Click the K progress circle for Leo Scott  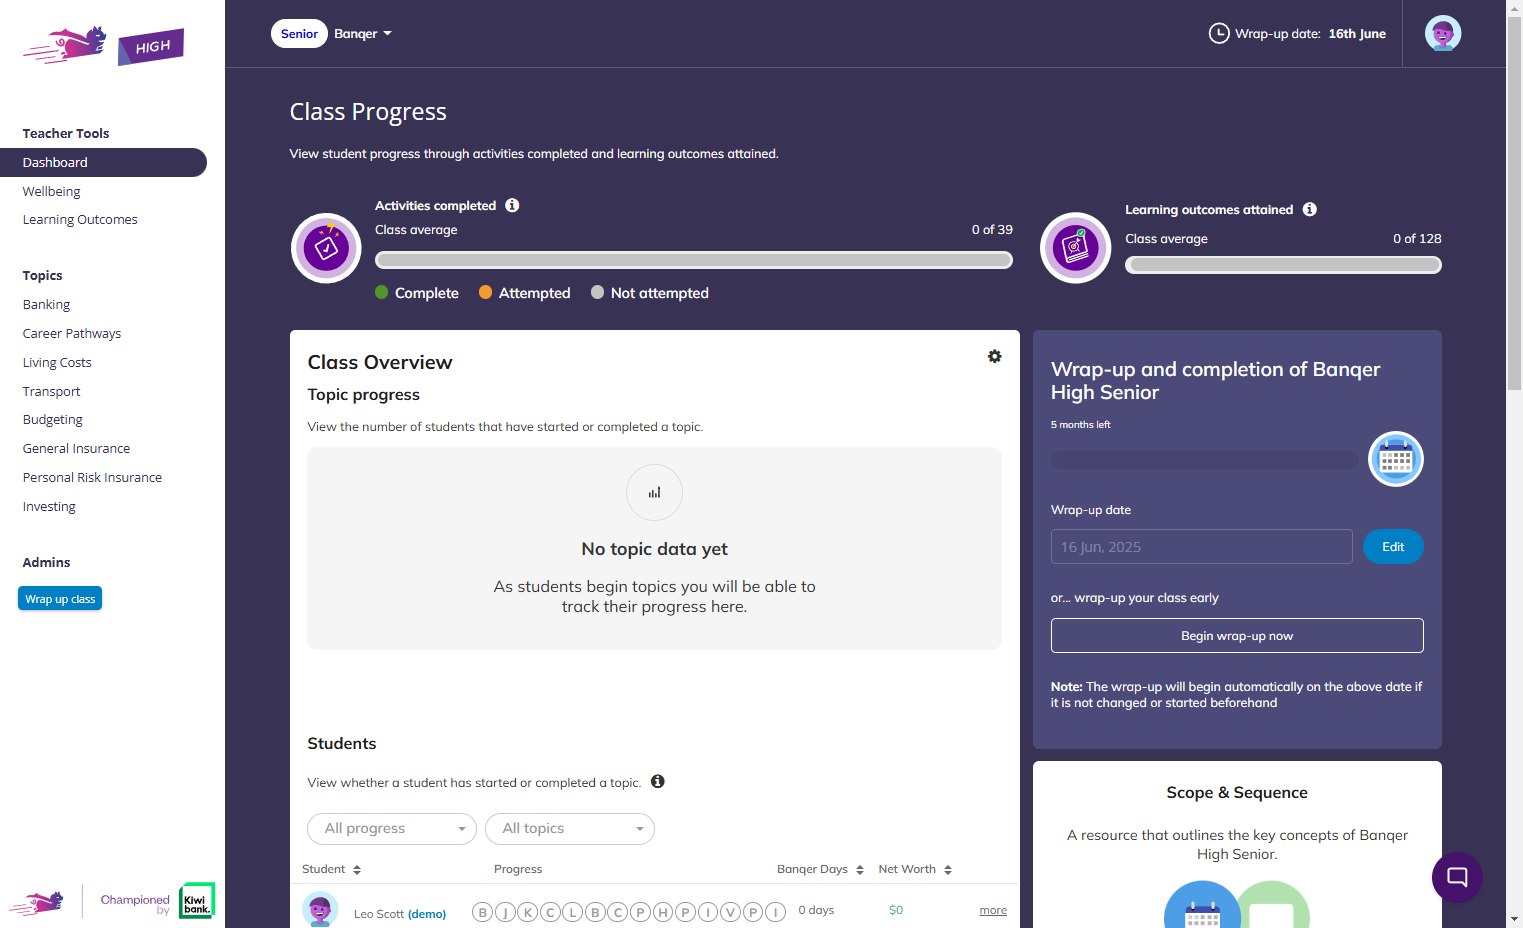527,912
